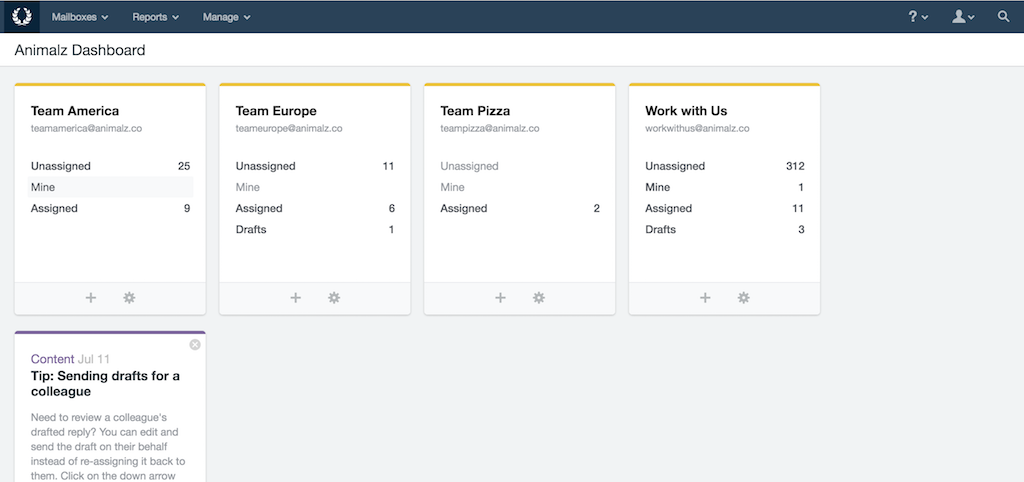Screen dimensions: 1024x482
Task: Open Drafts folder in Team Europe
Action: coord(315,230)
